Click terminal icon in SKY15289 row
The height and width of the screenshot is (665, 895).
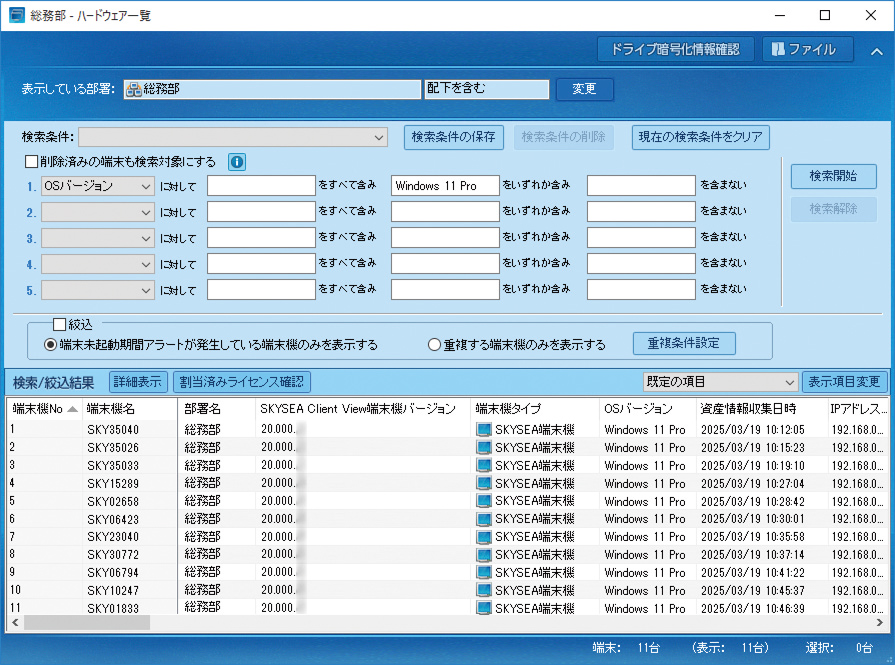[483, 483]
